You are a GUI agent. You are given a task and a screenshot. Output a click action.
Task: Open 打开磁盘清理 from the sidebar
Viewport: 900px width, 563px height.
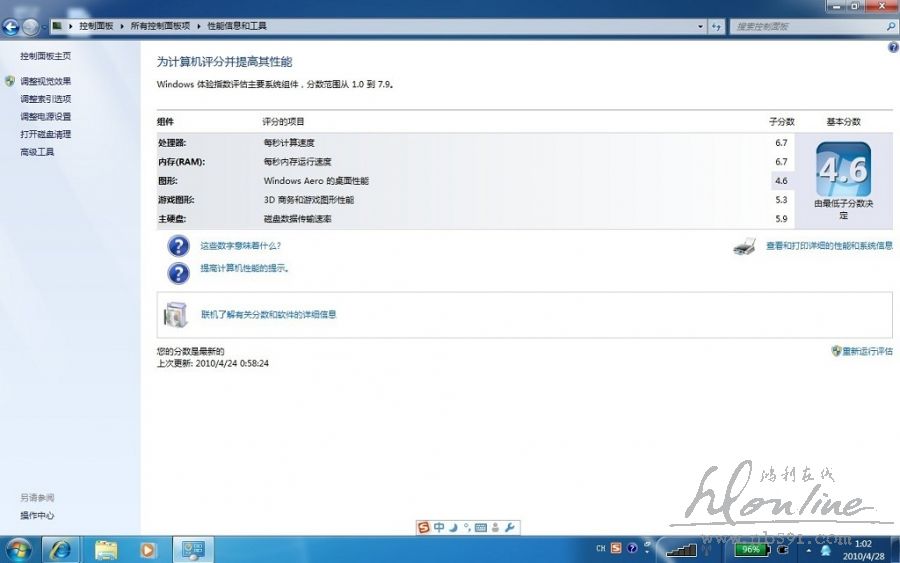[x=45, y=134]
